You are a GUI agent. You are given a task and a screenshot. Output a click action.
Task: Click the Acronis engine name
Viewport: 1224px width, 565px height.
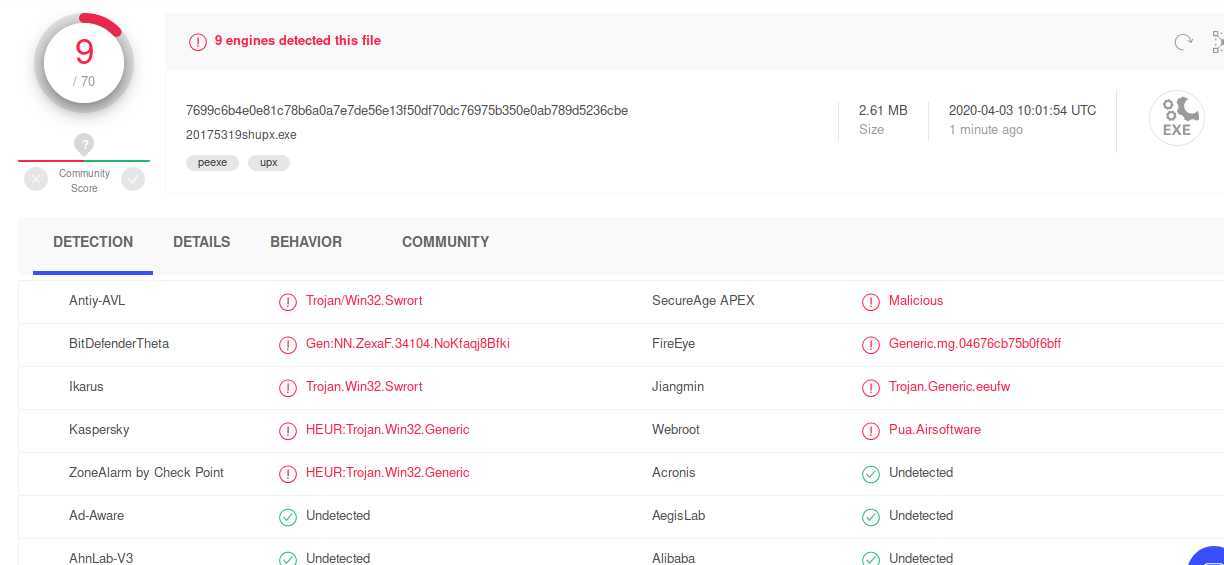pyautogui.click(x=673, y=472)
